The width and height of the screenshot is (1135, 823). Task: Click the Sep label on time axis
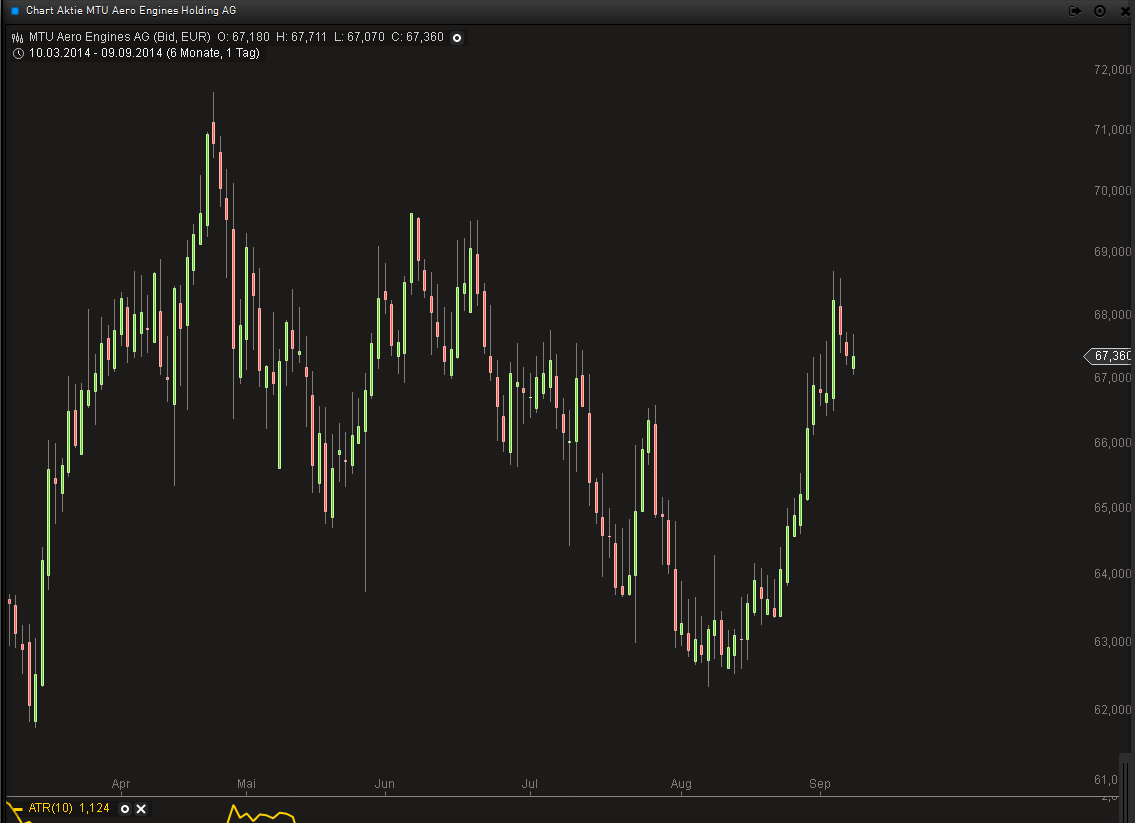(819, 784)
